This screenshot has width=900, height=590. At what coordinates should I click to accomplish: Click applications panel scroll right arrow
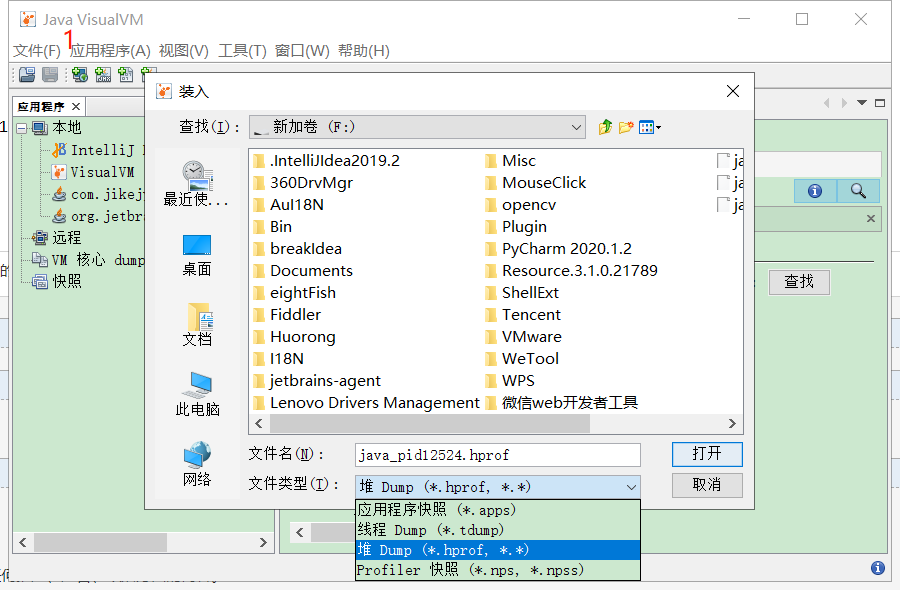click(263, 542)
